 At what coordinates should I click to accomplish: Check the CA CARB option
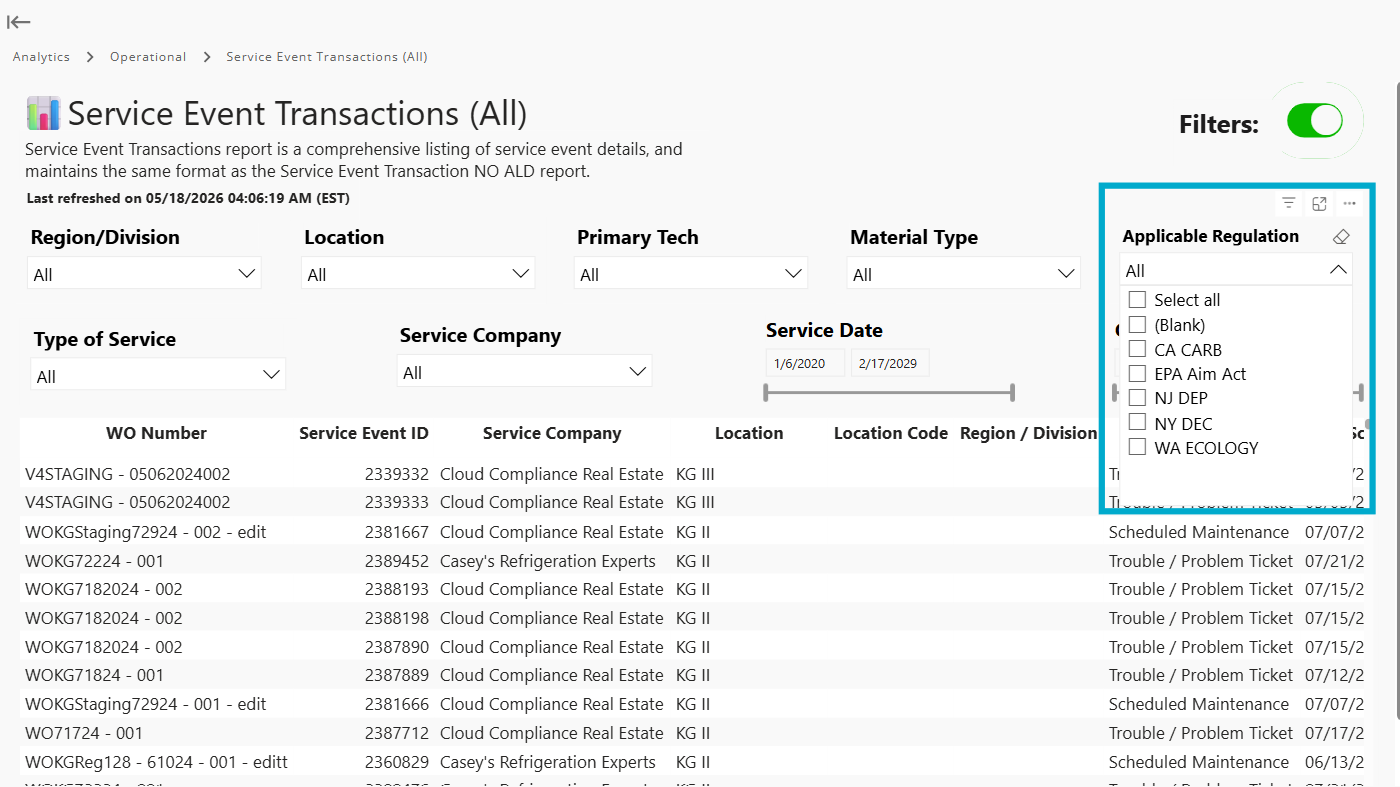[1137, 349]
